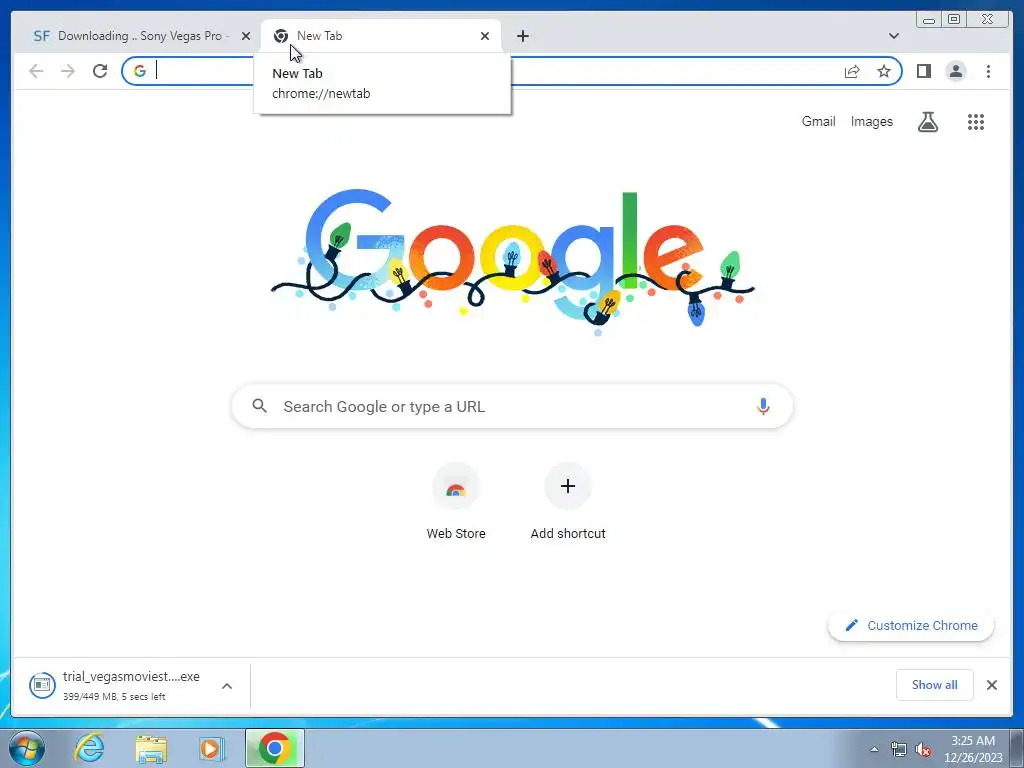Show hidden system tray icons
1024x768 pixels.
pos(874,749)
